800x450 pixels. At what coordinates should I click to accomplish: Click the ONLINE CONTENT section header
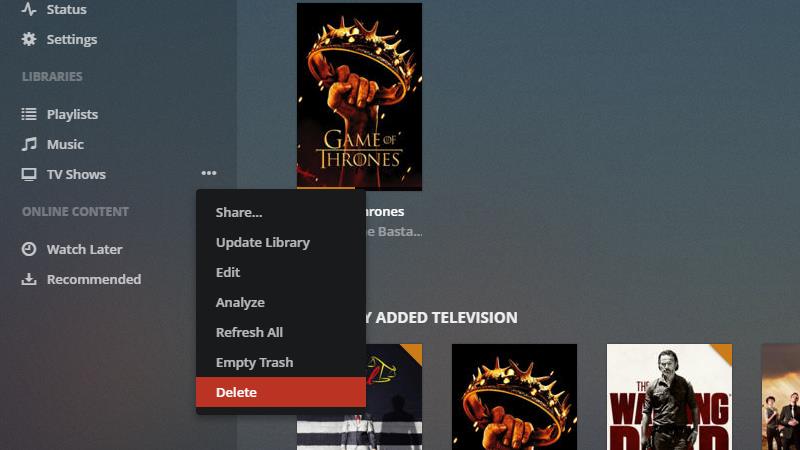pos(75,211)
